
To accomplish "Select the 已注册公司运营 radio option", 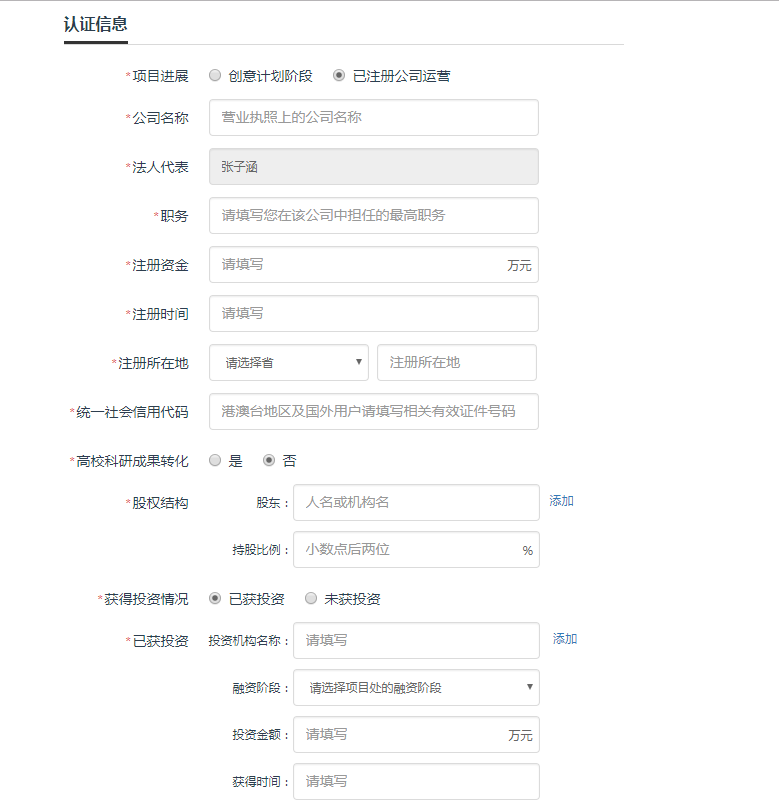I will [x=339, y=75].
